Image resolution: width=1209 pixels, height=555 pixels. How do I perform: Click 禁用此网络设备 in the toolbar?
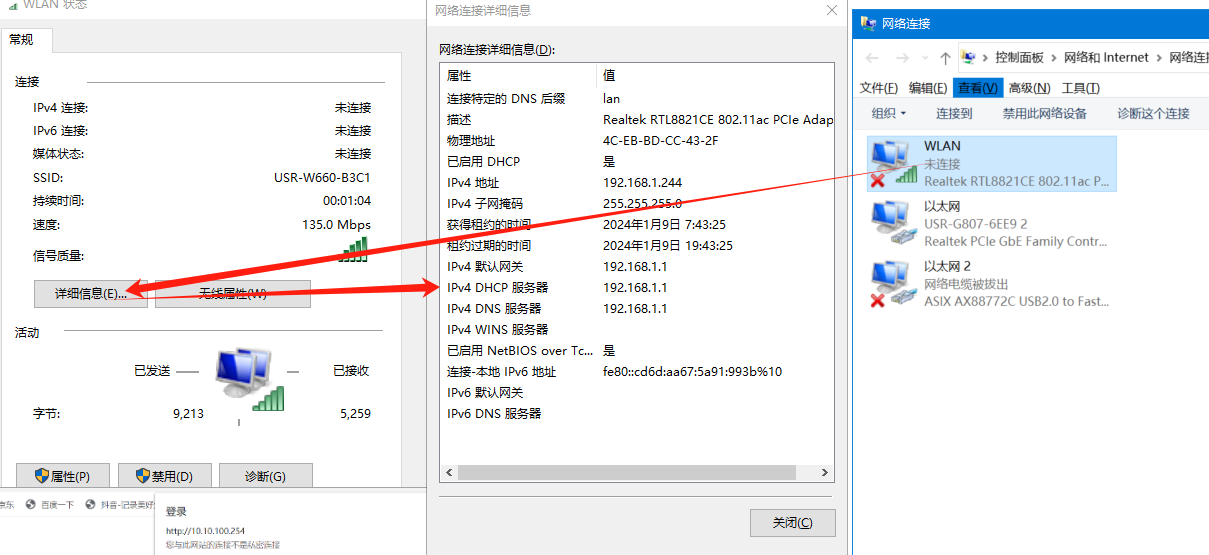(1044, 113)
